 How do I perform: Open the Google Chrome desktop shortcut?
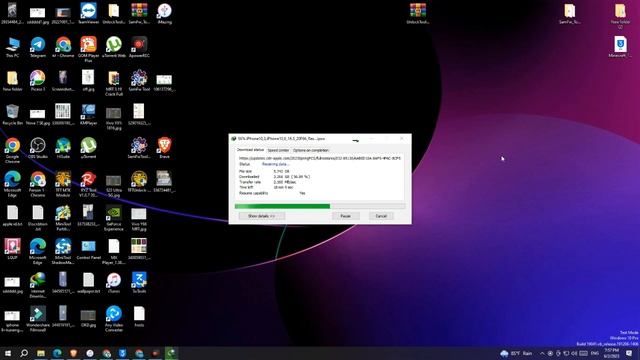(x=12, y=150)
